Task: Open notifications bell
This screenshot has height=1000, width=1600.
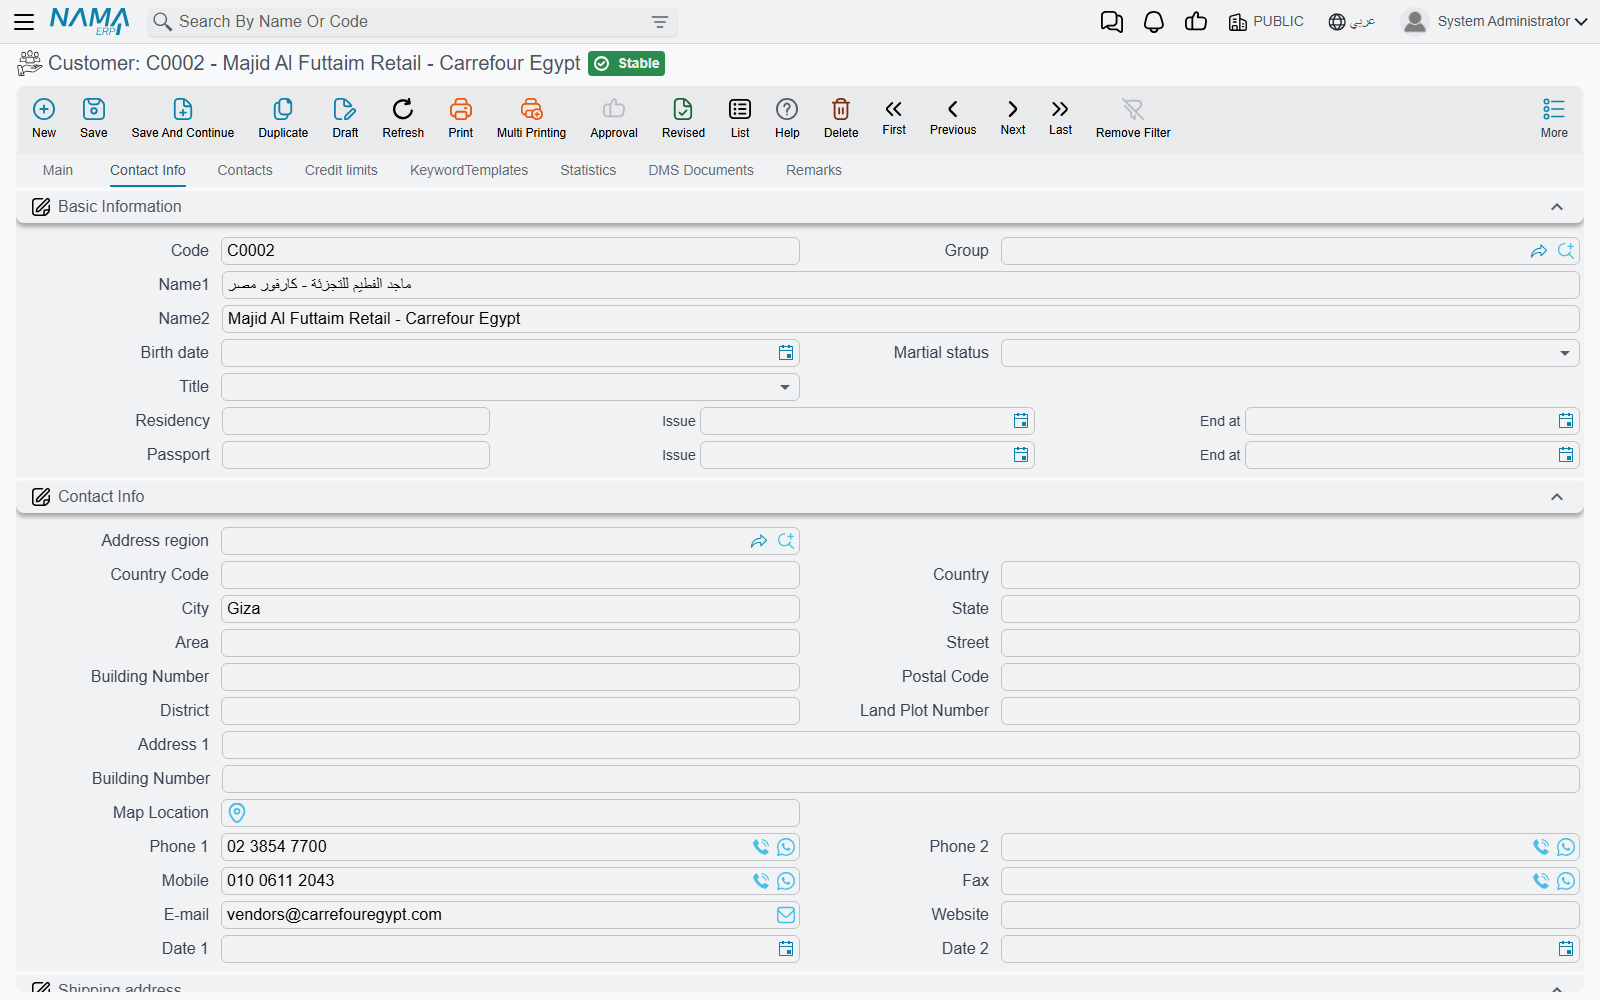Action: tap(1154, 22)
